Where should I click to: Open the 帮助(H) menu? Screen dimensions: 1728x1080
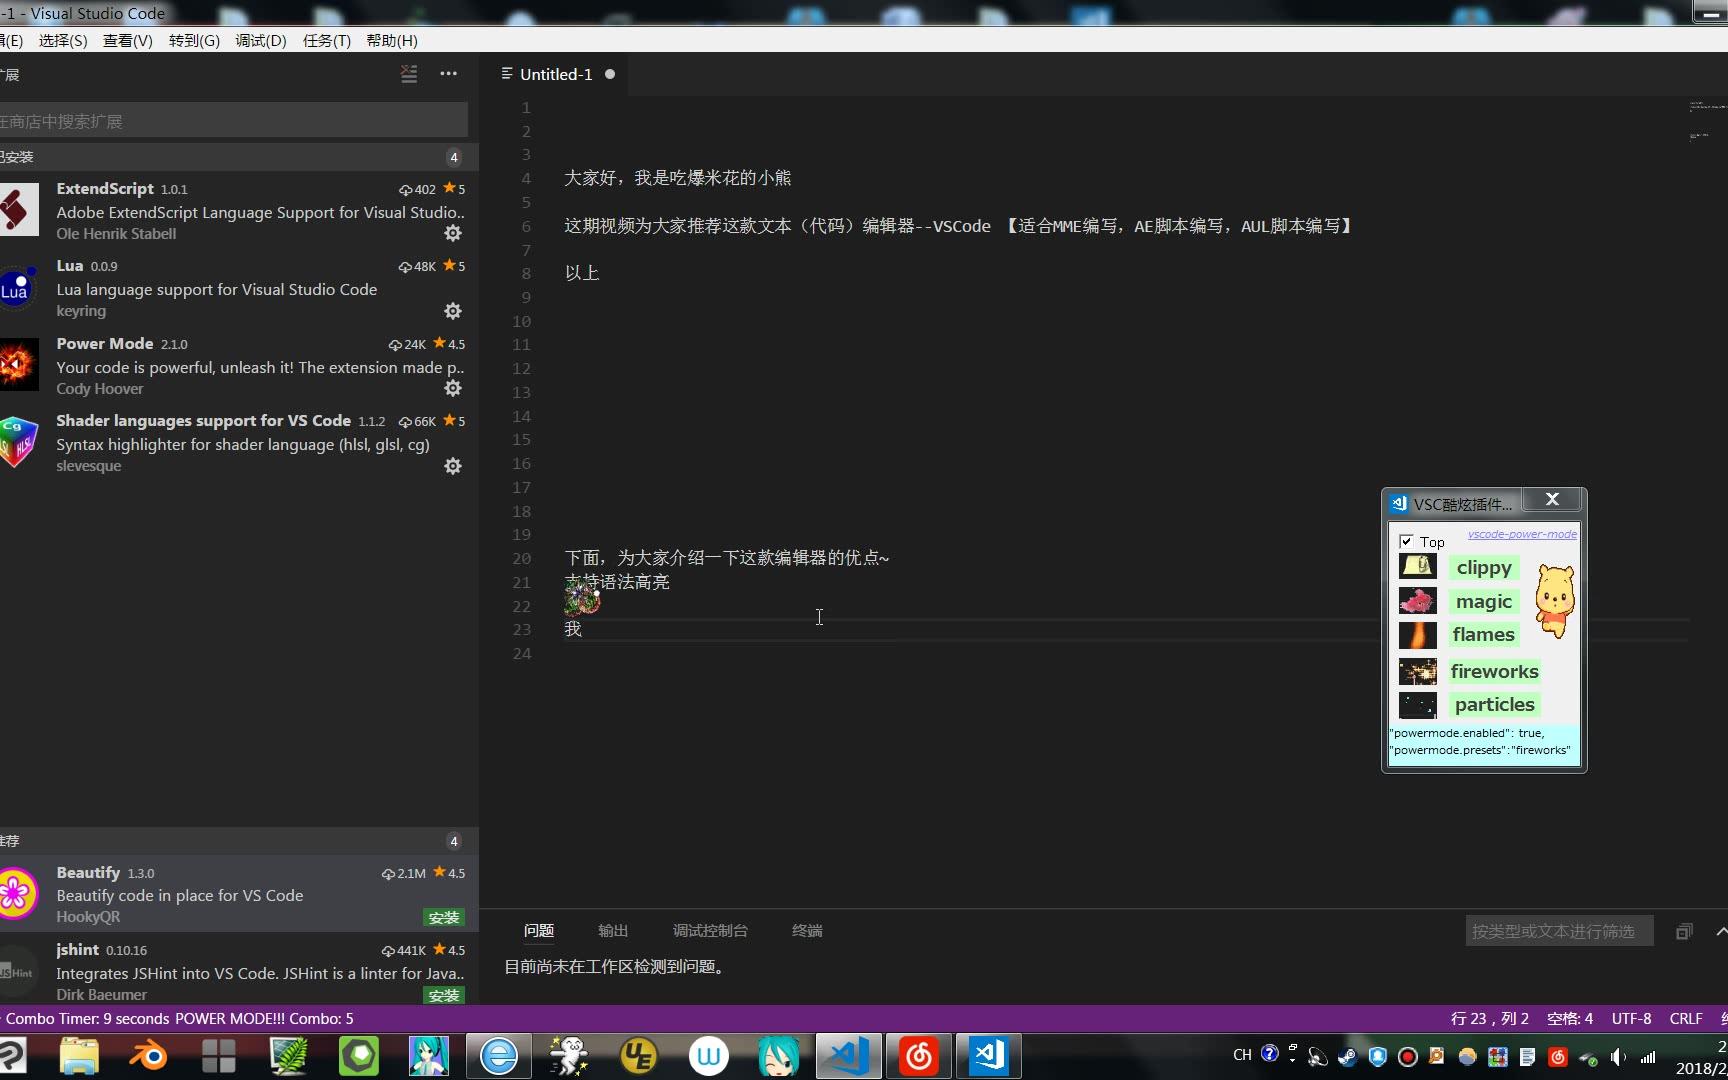click(392, 40)
